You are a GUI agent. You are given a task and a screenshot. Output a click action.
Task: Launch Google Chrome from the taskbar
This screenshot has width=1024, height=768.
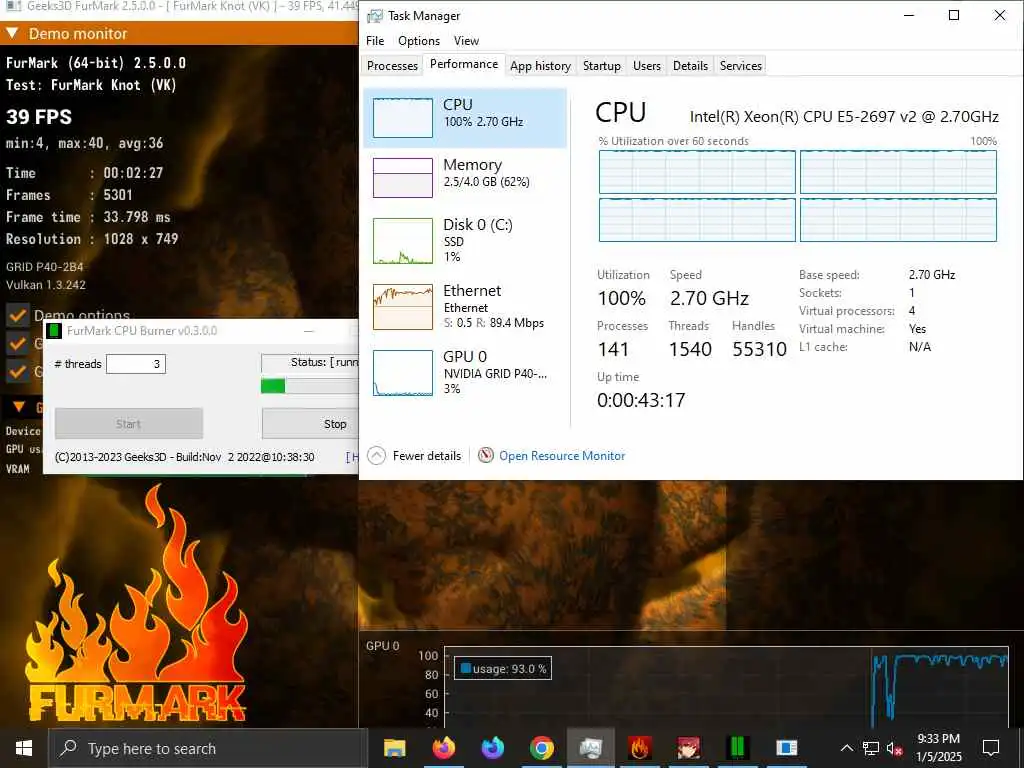(541, 748)
